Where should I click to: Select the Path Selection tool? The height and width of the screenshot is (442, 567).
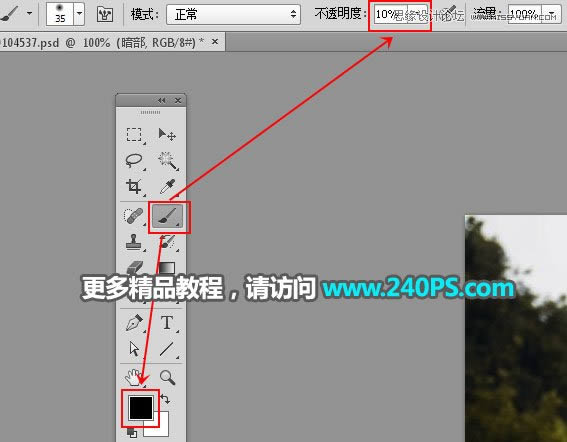coord(134,349)
